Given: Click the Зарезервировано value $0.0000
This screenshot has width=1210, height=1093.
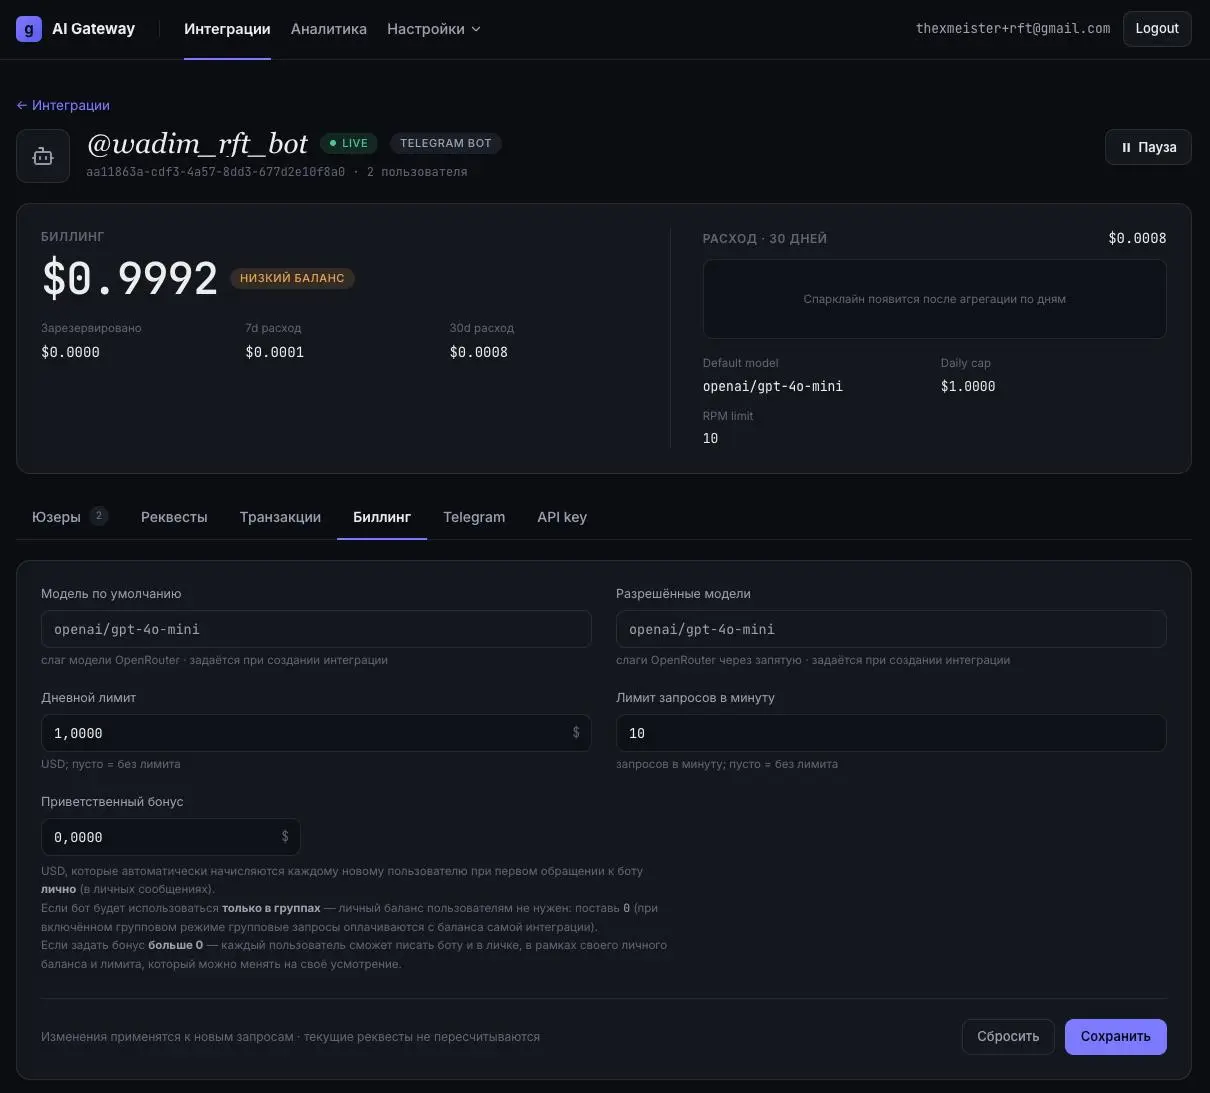Looking at the screenshot, I should [70, 352].
